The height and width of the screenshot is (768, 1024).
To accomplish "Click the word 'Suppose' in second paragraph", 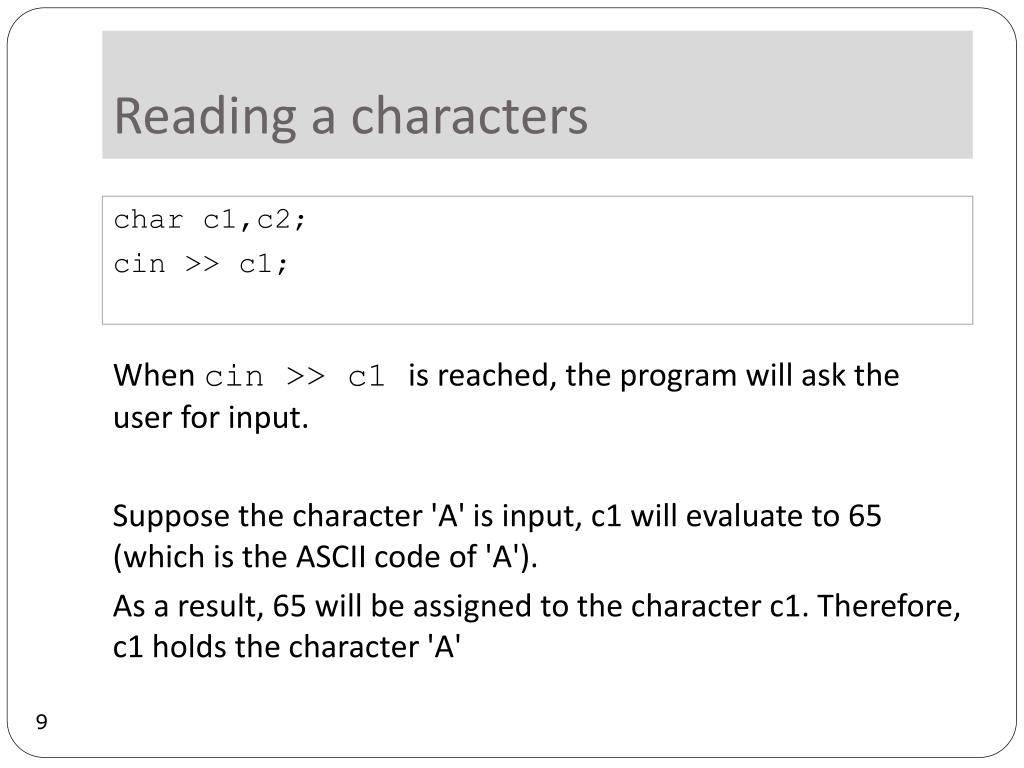I will (171, 517).
